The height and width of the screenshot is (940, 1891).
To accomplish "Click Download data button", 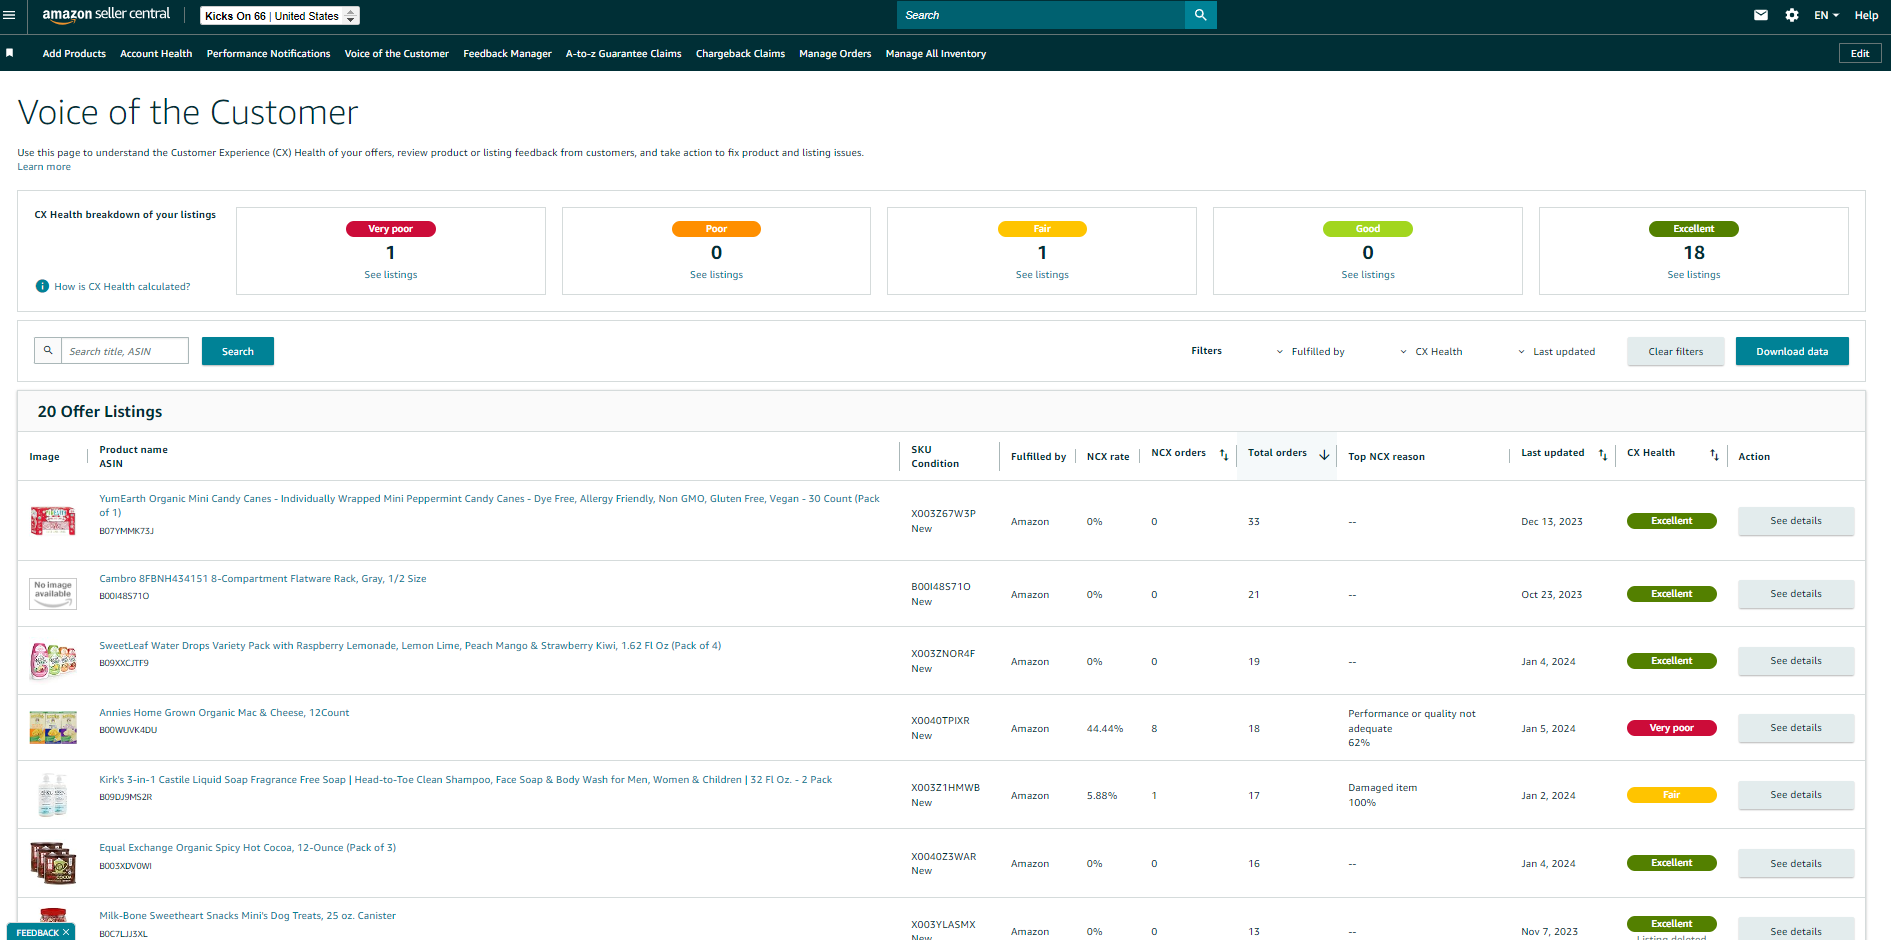I will coord(1792,351).
